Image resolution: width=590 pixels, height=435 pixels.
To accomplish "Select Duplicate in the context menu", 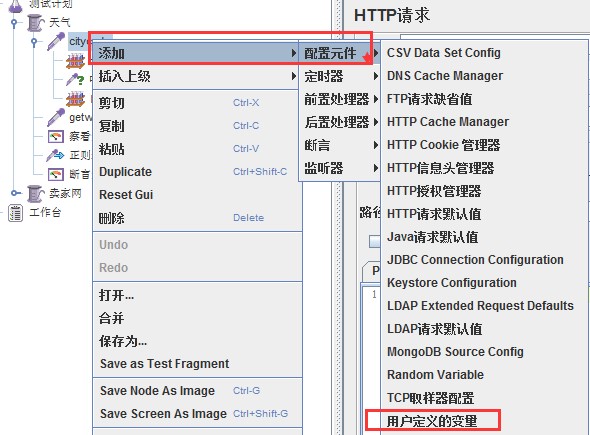I will click(x=197, y=172).
